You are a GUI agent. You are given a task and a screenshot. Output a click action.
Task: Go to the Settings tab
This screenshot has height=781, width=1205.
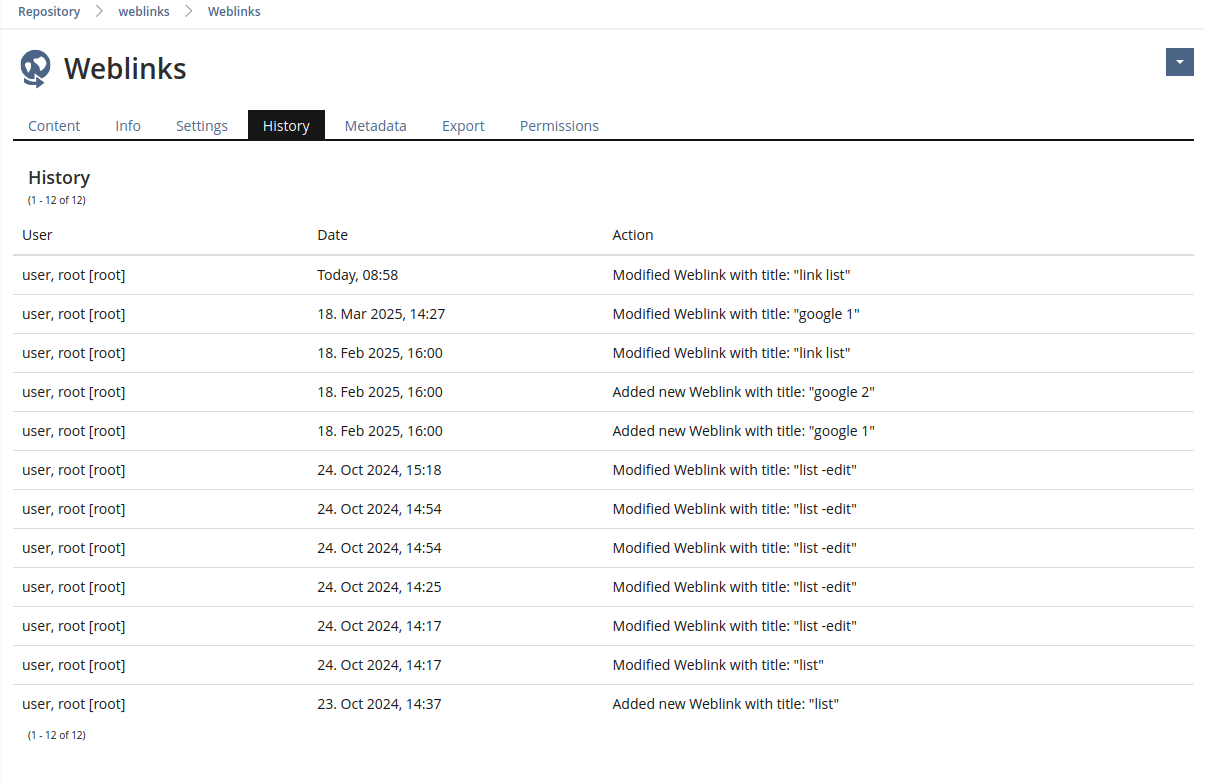click(202, 126)
